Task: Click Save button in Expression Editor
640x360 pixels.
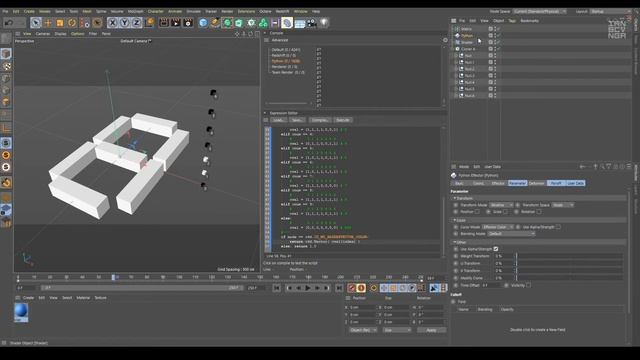Action: pos(297,120)
